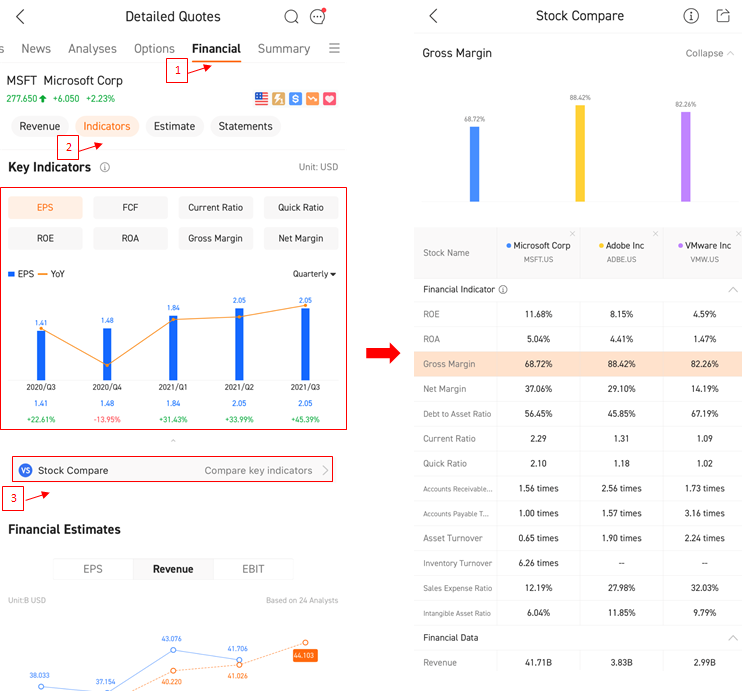Tap the purple VMware gross margin bar
This screenshot has width=742, height=691.
[685, 157]
